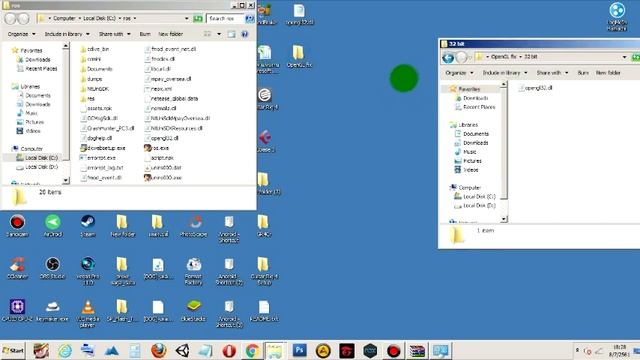Open Music library in the 32 bit window
Viewport: 640px width, 360px height.
[x=465, y=152]
